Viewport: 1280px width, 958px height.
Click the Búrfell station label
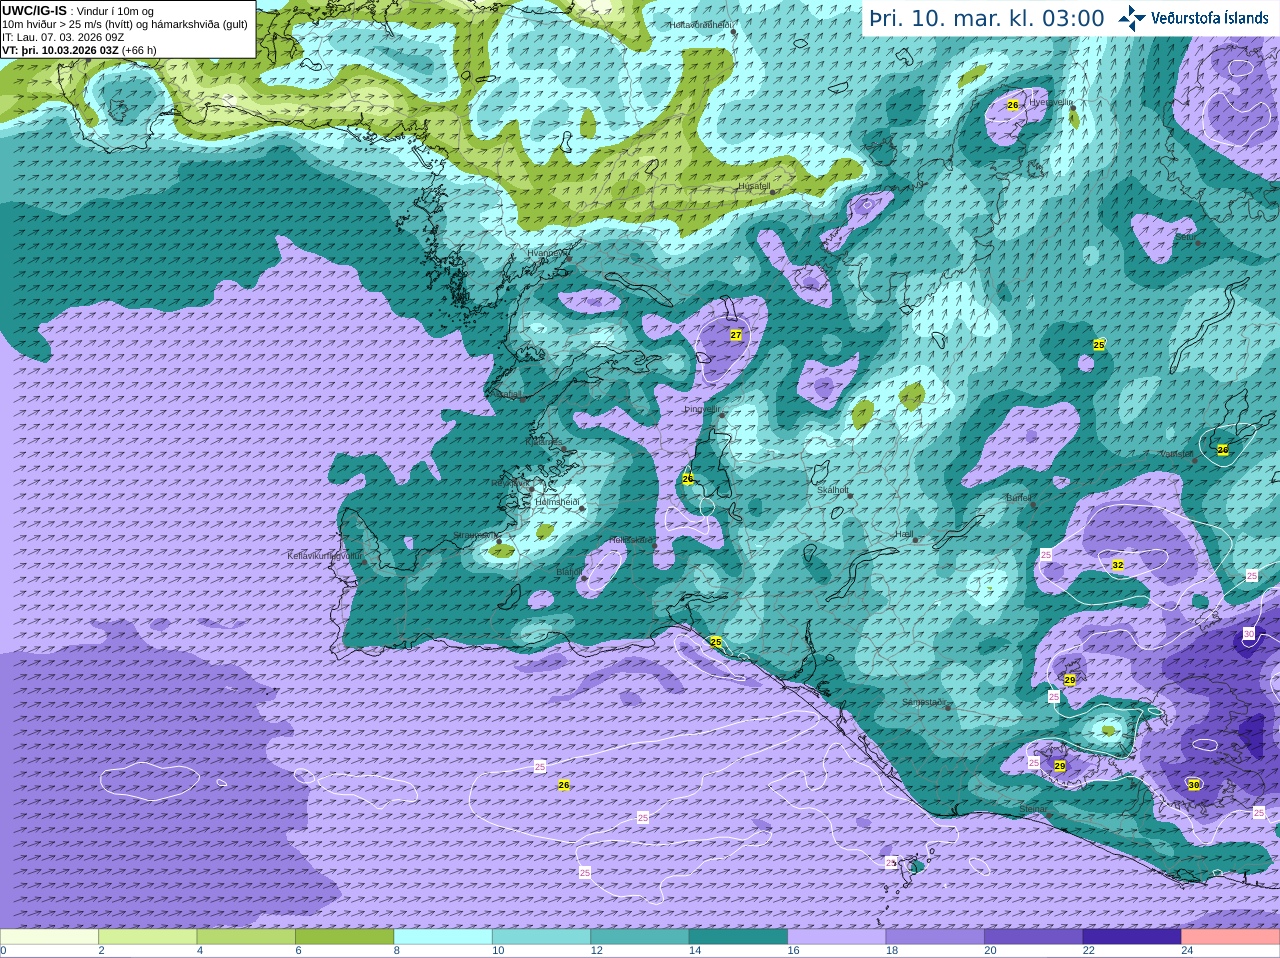pos(1018,497)
